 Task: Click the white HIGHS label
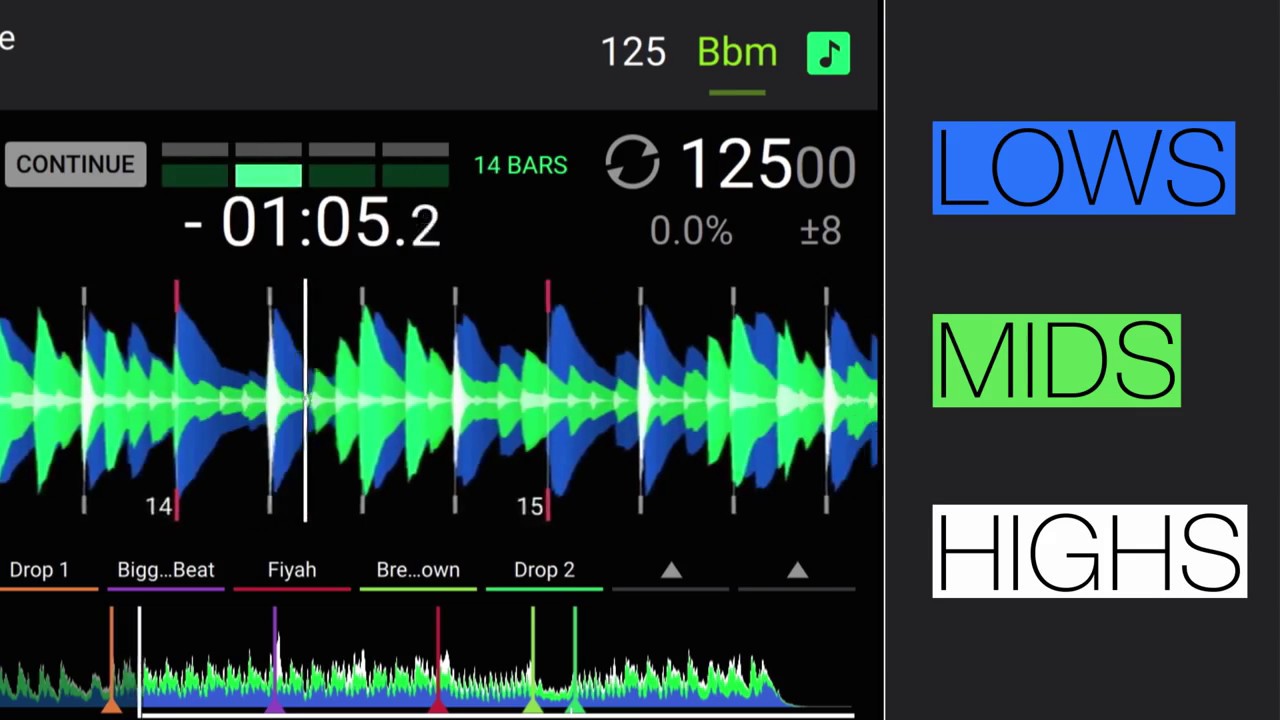pyautogui.click(x=1090, y=552)
